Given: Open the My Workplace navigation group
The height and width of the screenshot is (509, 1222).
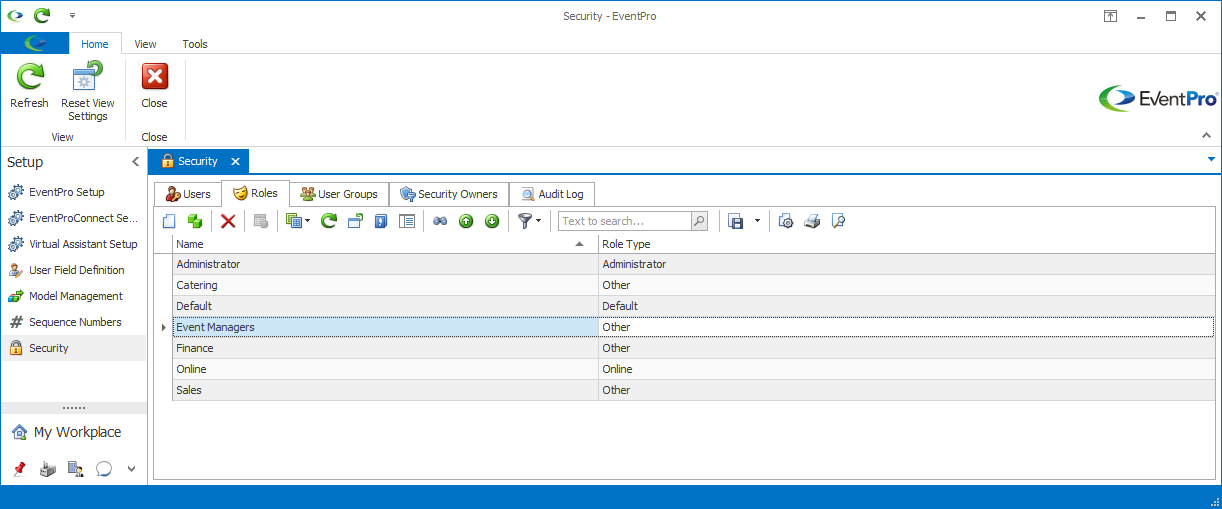Looking at the screenshot, I should tap(74, 432).
